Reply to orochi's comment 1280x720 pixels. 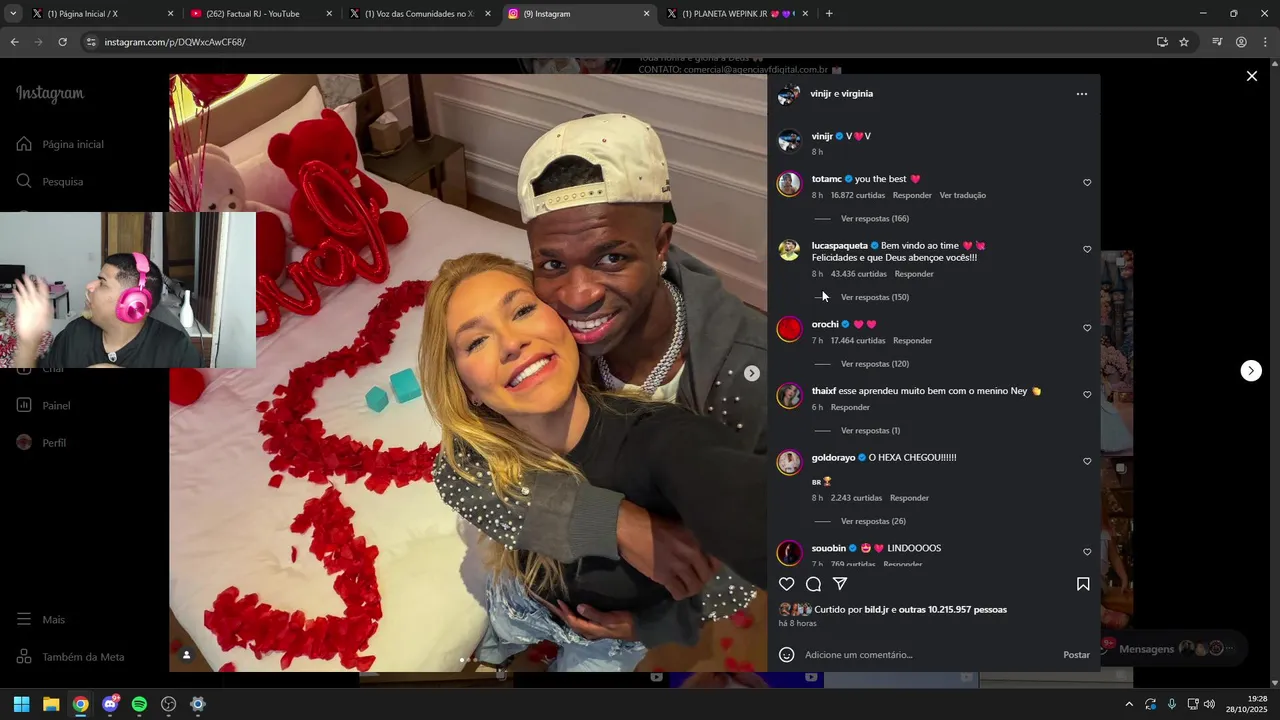point(912,341)
